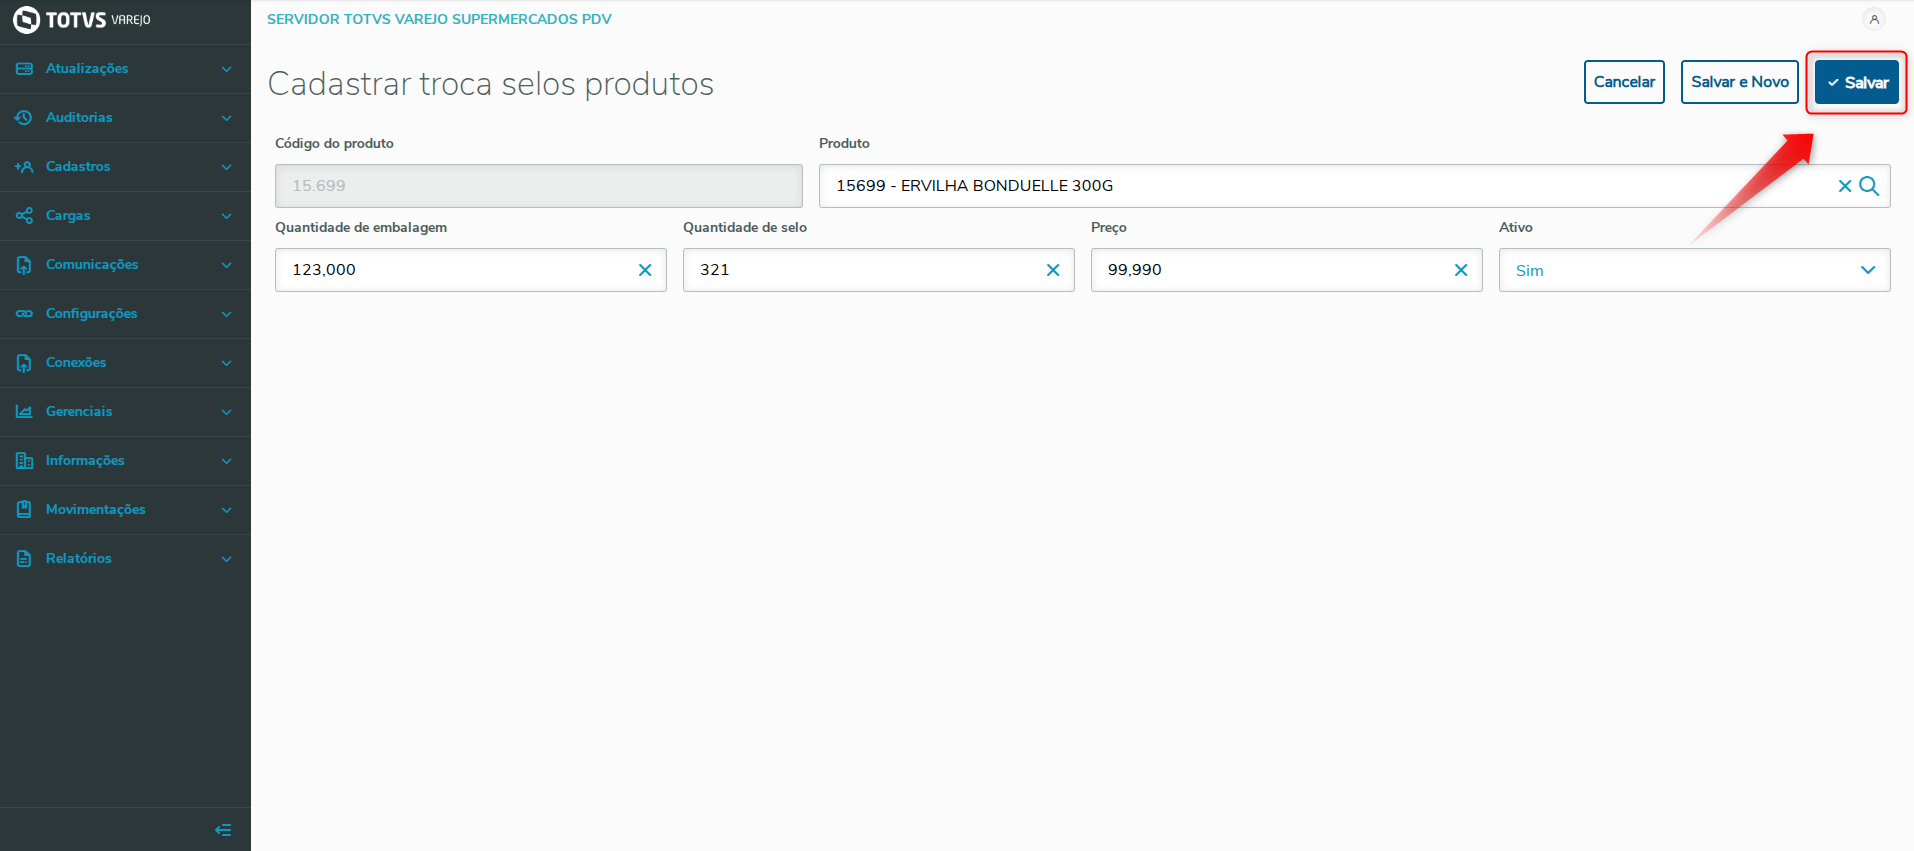Open the Movimentações menu
Image resolution: width=1914 pixels, height=851 pixels.
click(x=125, y=510)
